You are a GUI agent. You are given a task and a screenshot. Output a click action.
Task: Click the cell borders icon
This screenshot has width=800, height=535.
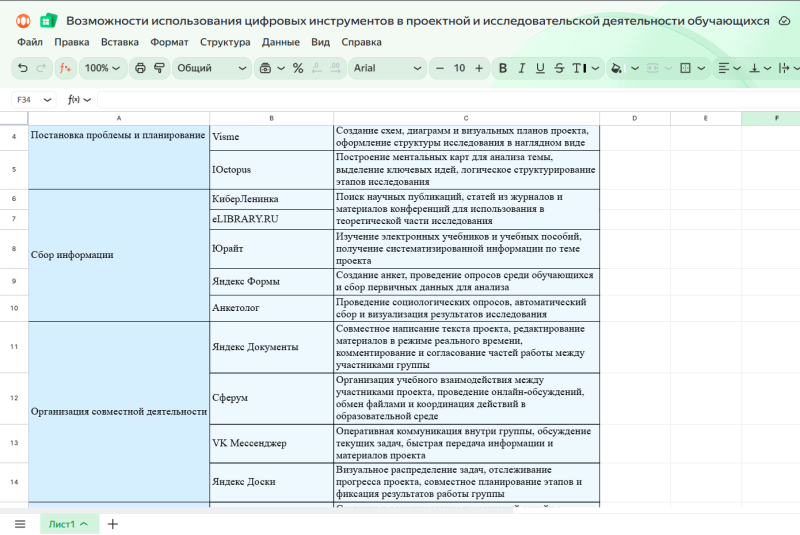[685, 68]
